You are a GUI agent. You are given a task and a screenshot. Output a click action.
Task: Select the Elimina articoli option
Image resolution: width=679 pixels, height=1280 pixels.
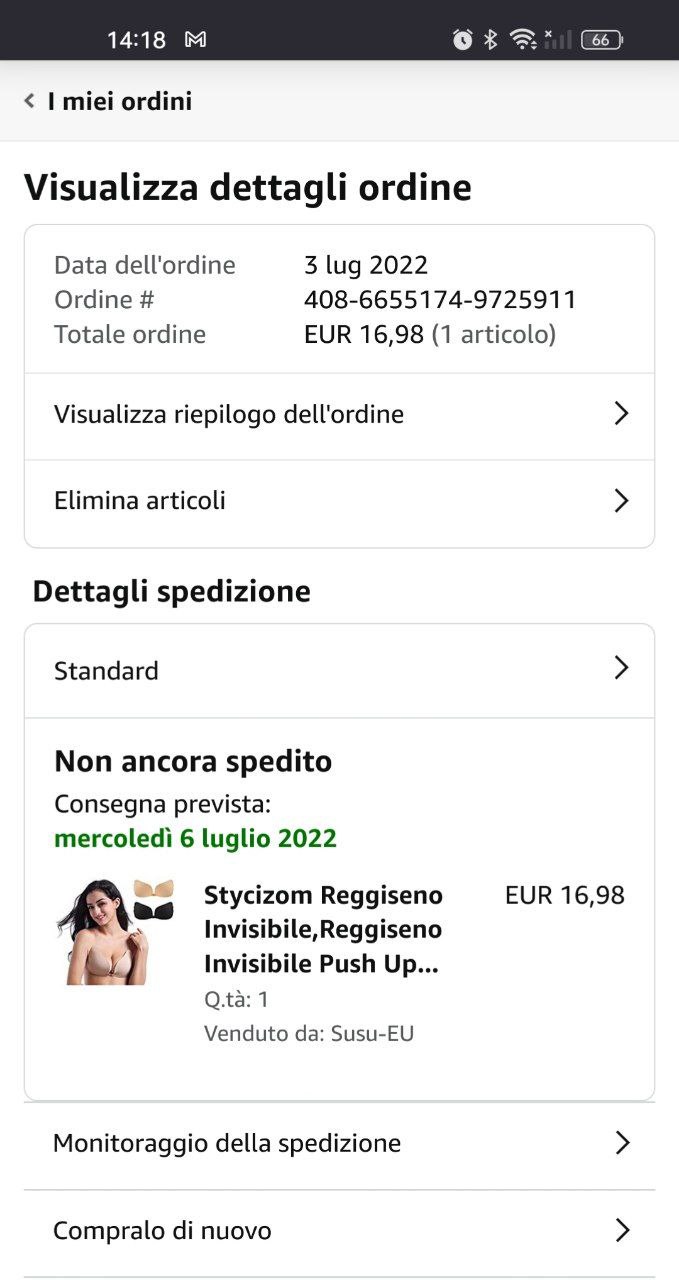(140, 500)
